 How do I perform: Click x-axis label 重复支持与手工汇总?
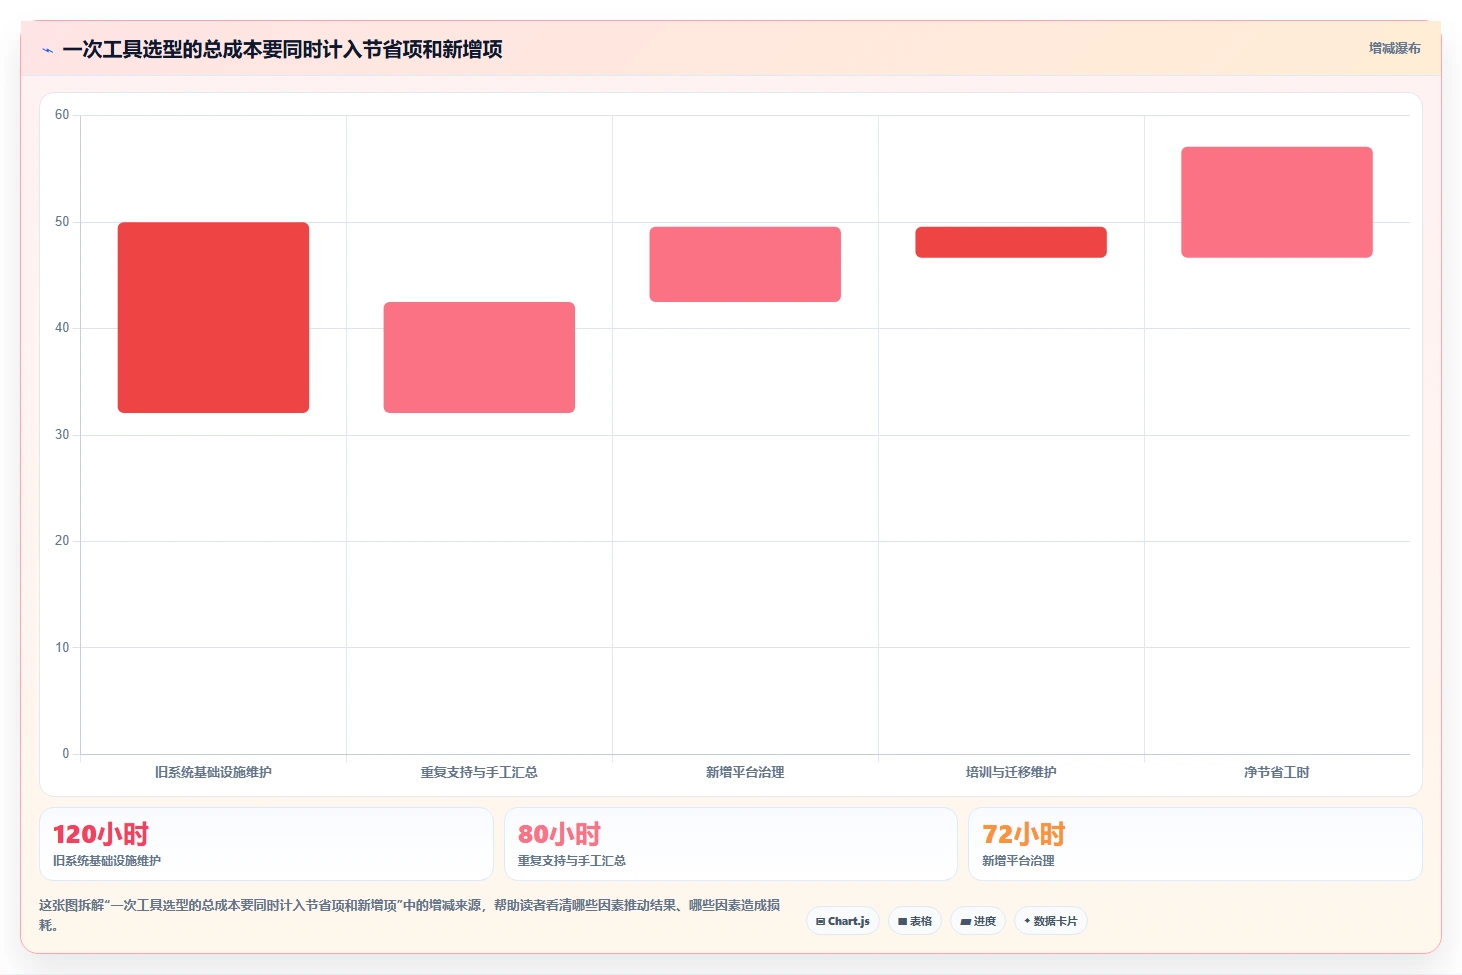pyautogui.click(x=479, y=772)
